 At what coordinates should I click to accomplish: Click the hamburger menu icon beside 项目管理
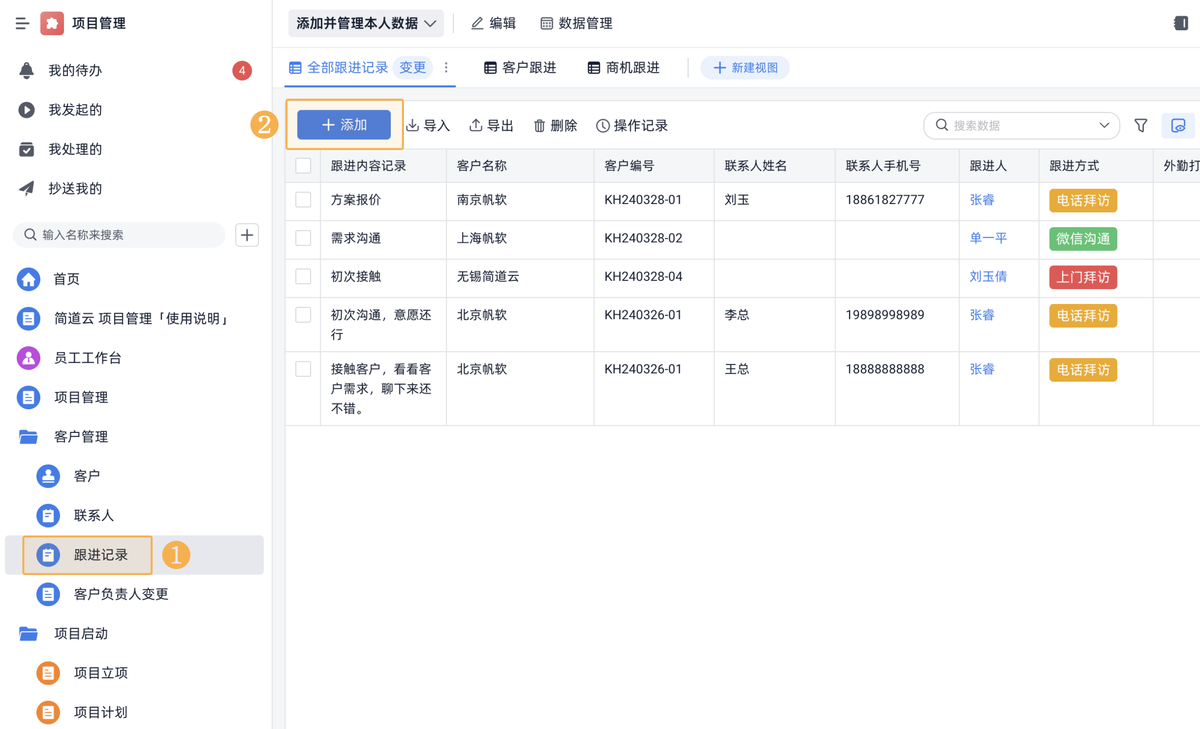(22, 23)
